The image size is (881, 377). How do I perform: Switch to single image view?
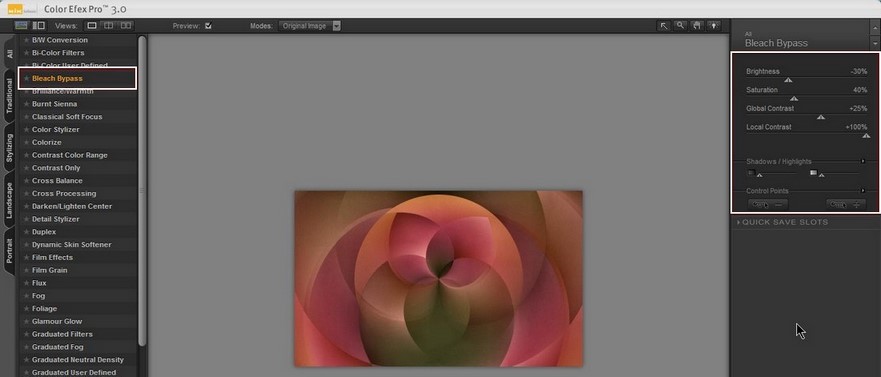click(92, 25)
